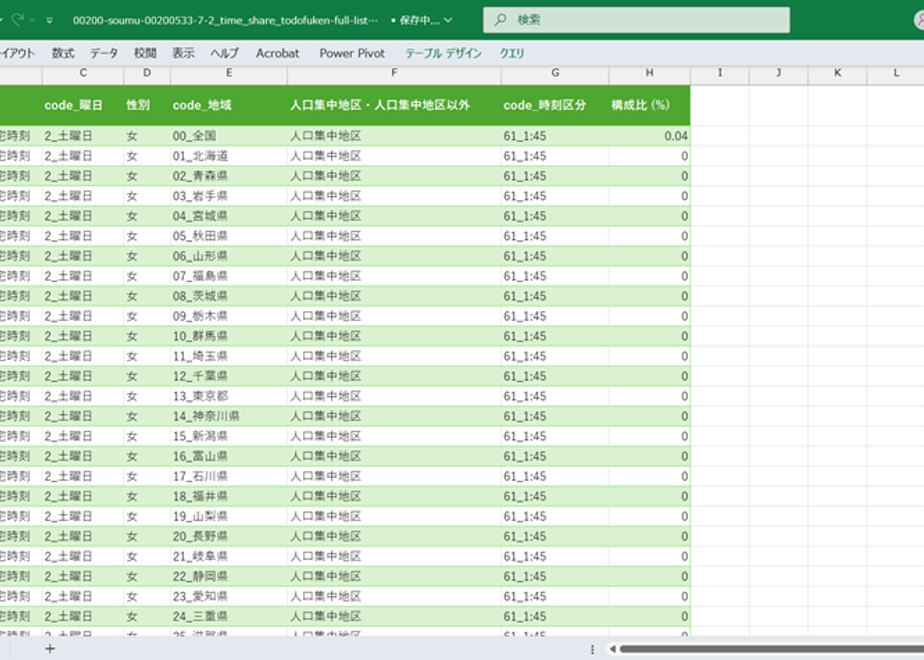This screenshot has height=660, width=924.
Task: Open the Acrobat tab
Action: (x=278, y=53)
